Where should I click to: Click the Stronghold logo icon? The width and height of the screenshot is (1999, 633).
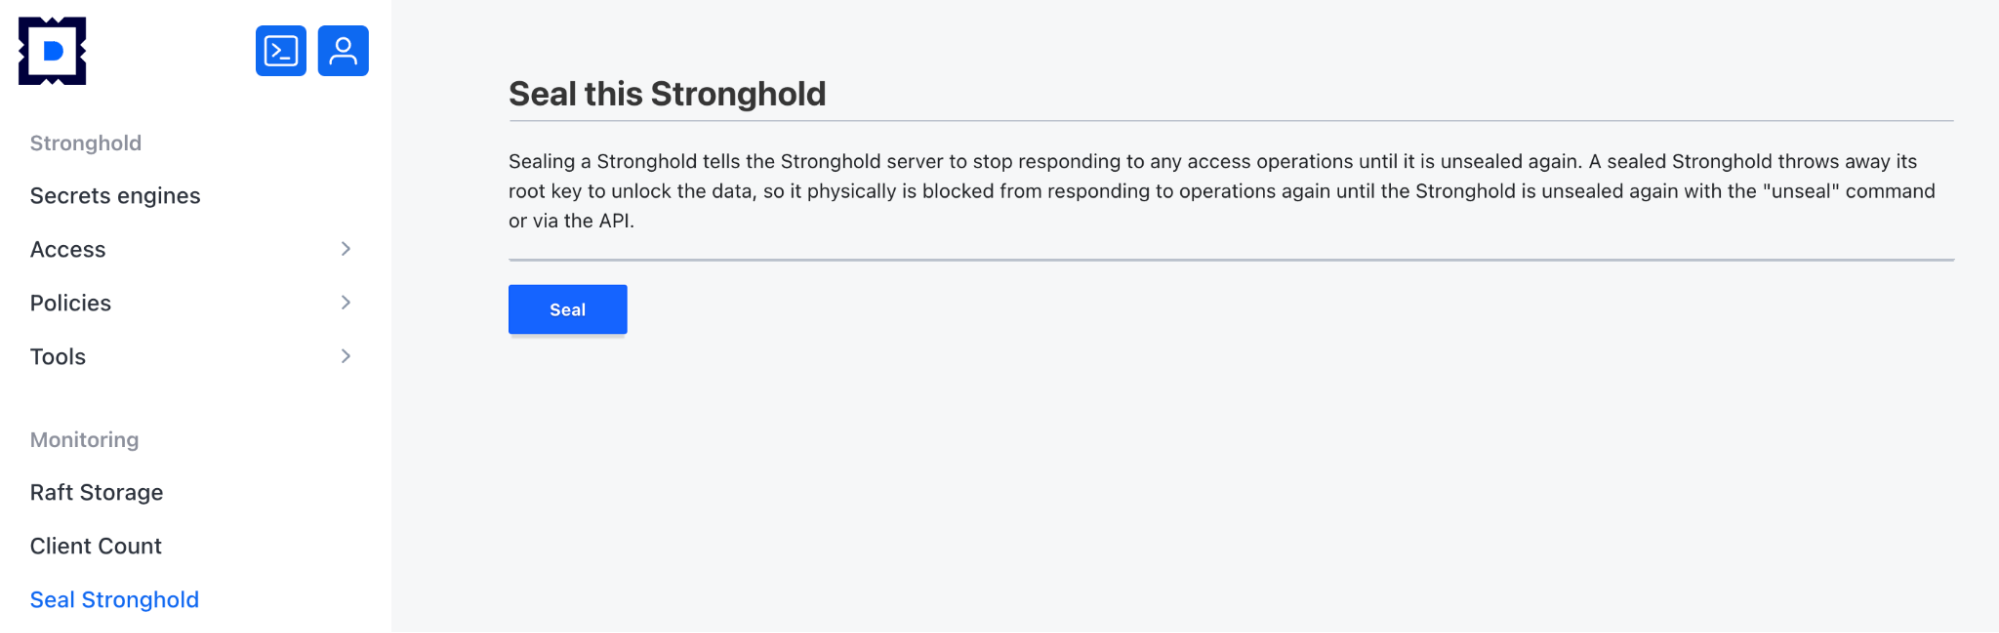point(52,51)
